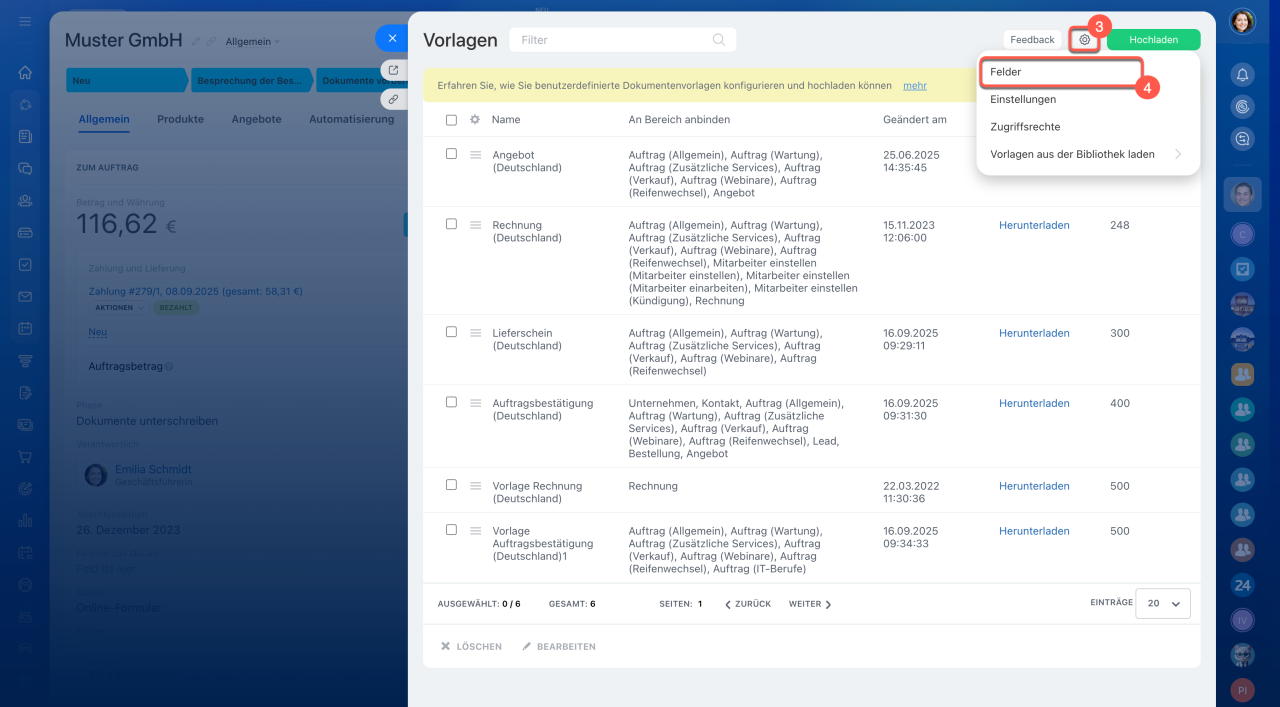Click the magnifier icon in the Filter field
Viewport: 1280px width, 707px height.
pyautogui.click(x=718, y=40)
